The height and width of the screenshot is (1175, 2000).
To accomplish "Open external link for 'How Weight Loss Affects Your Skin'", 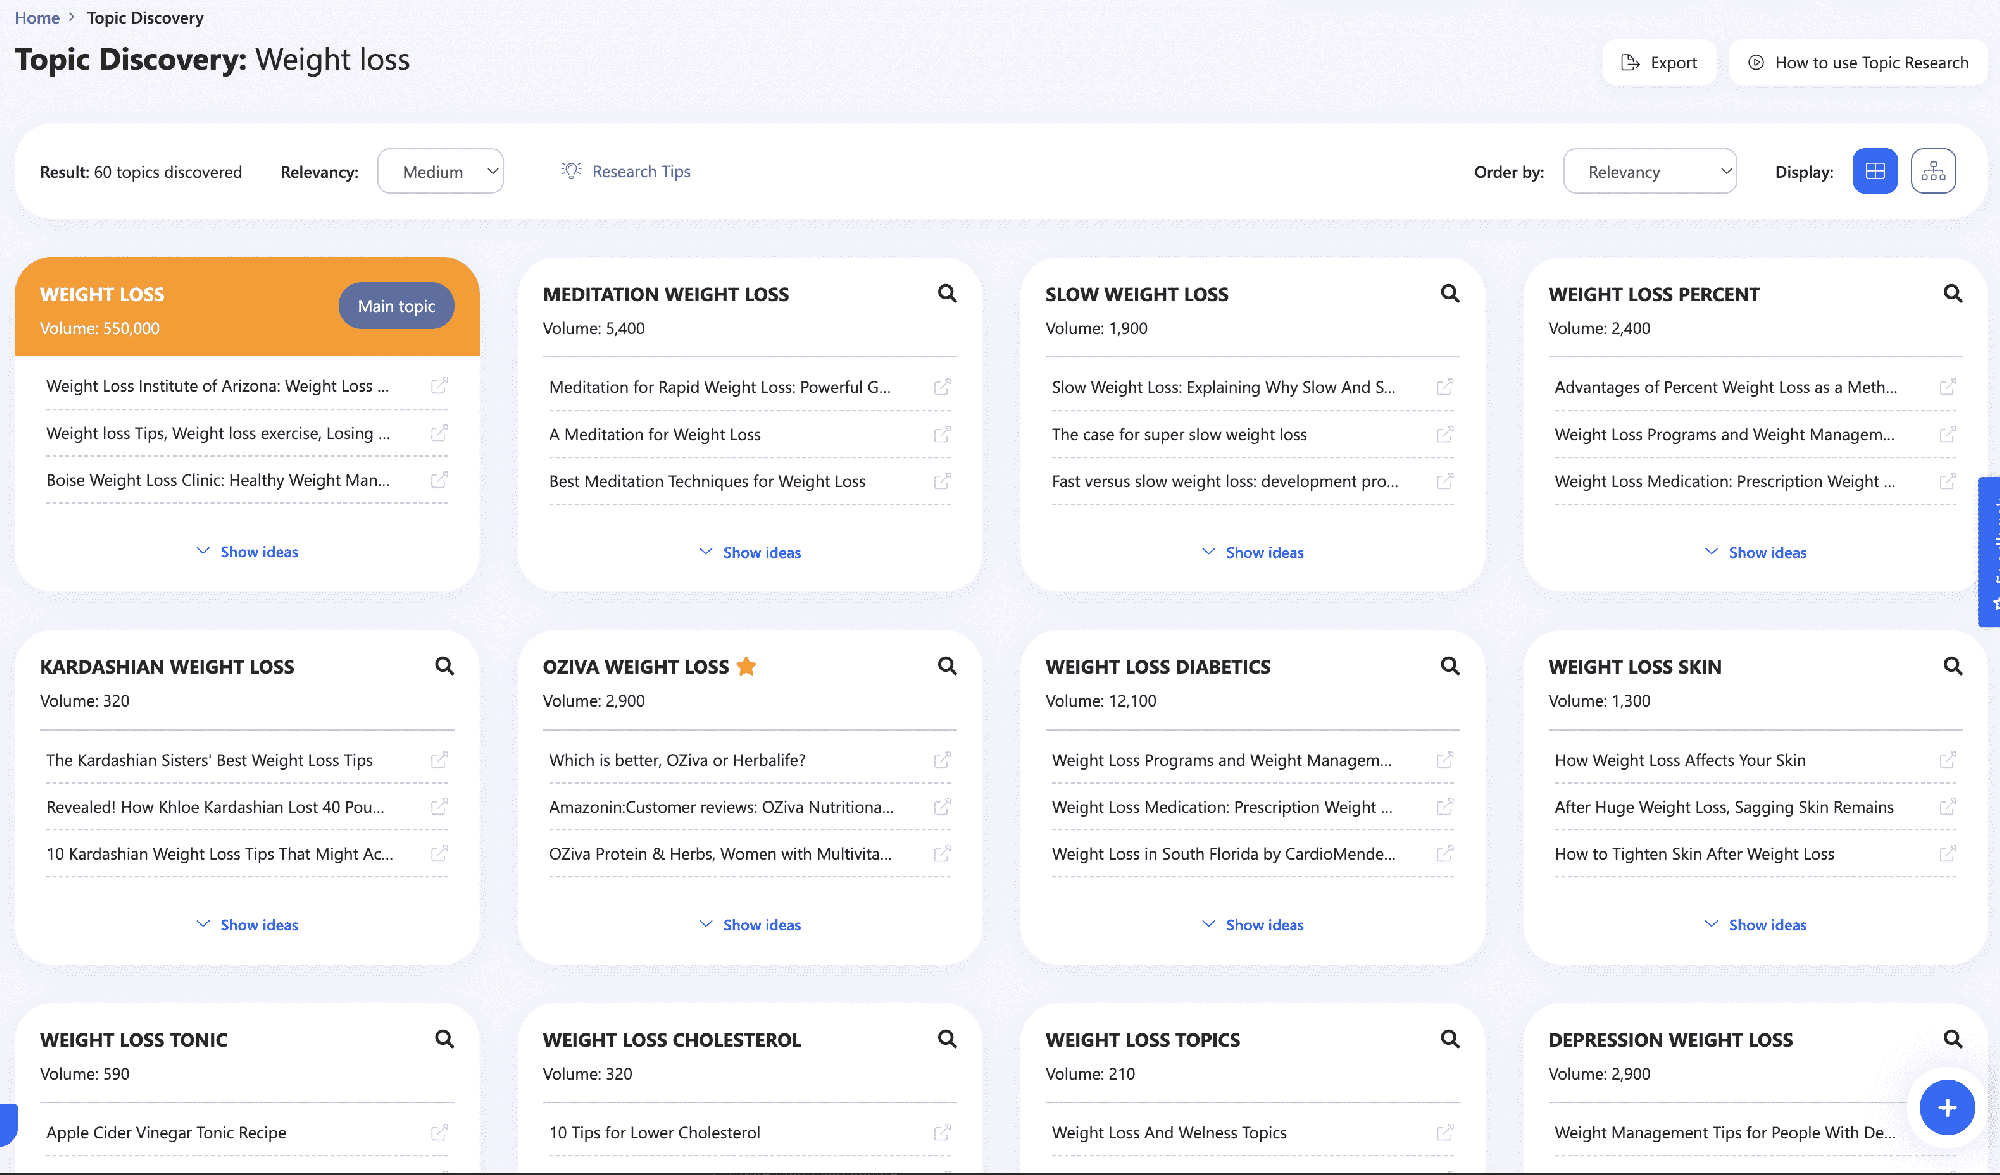I will [1947, 761].
